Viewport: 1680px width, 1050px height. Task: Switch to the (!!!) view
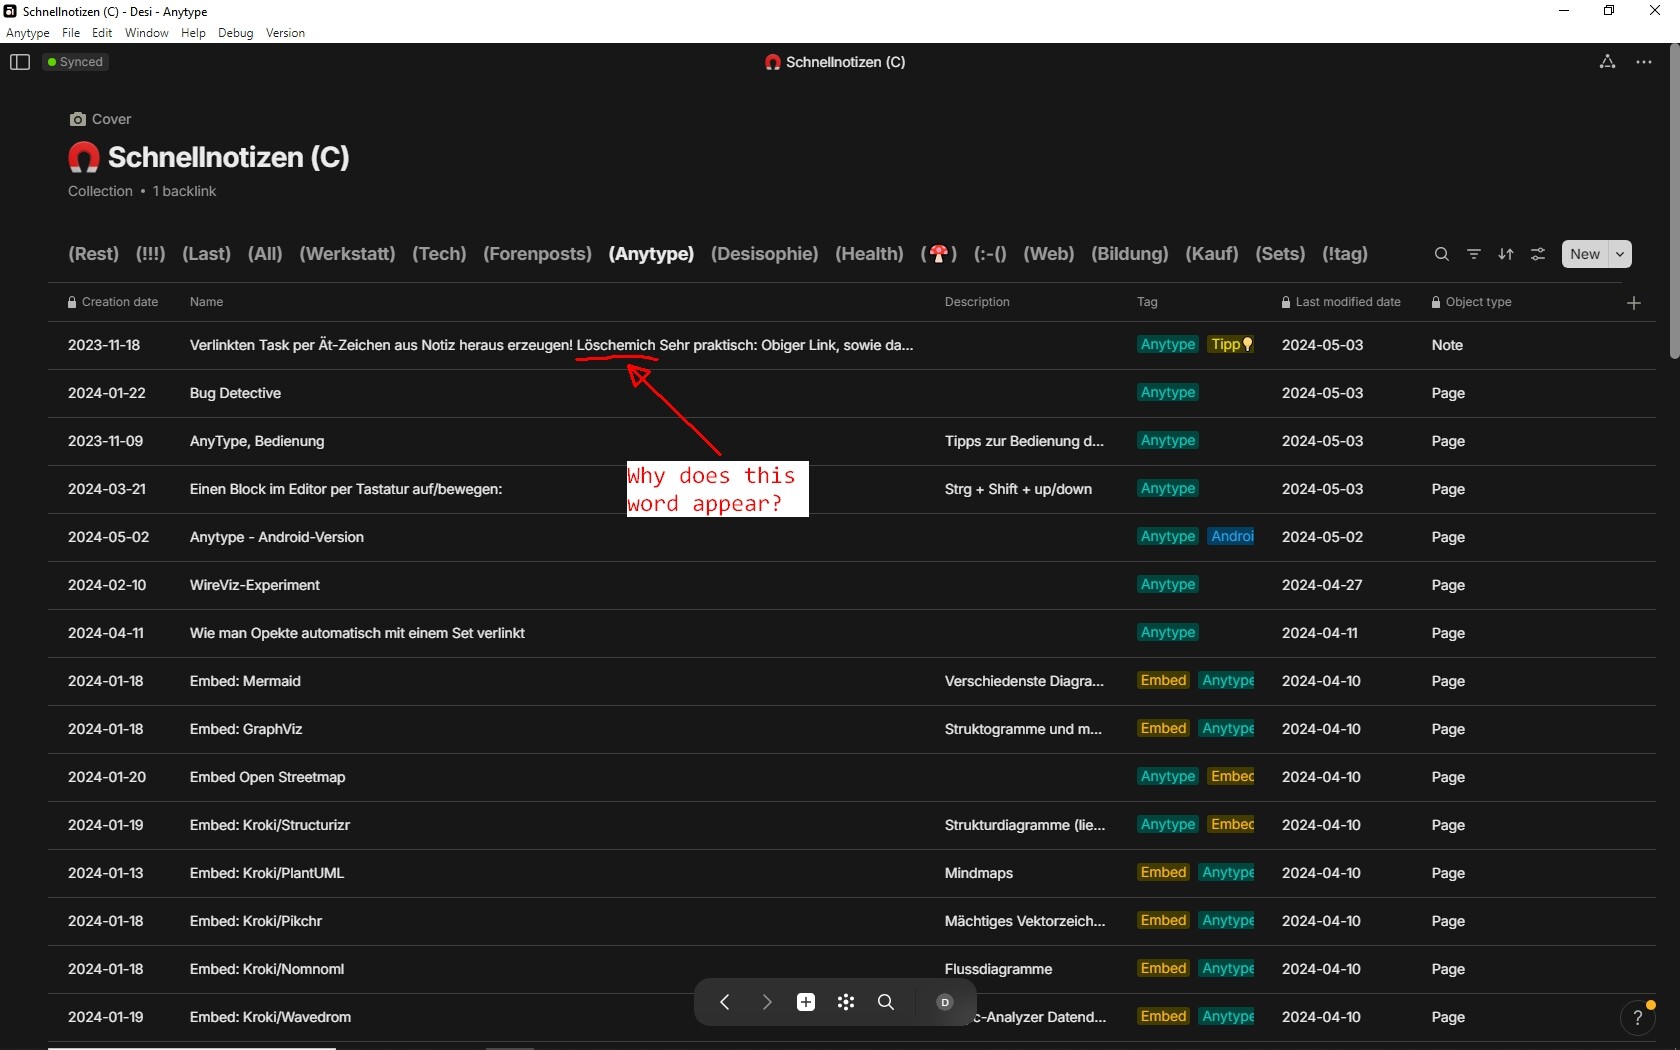[x=150, y=254]
